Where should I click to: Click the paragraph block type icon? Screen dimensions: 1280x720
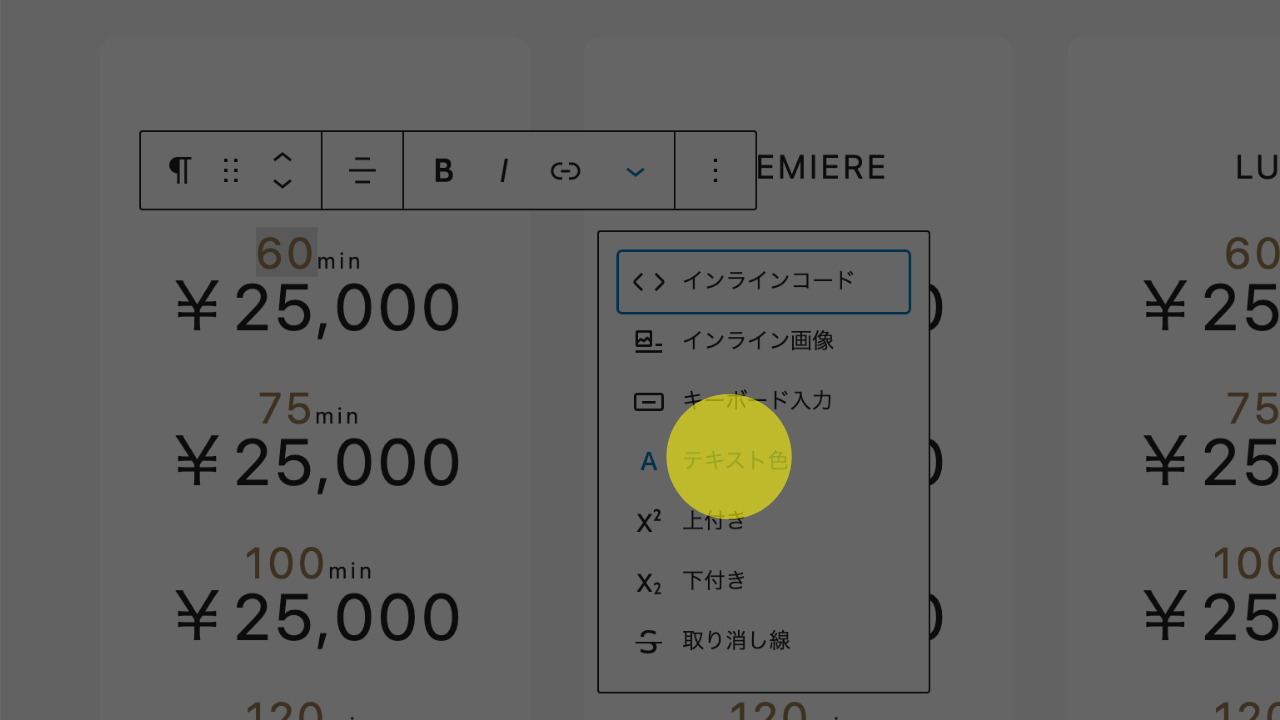[x=180, y=171]
